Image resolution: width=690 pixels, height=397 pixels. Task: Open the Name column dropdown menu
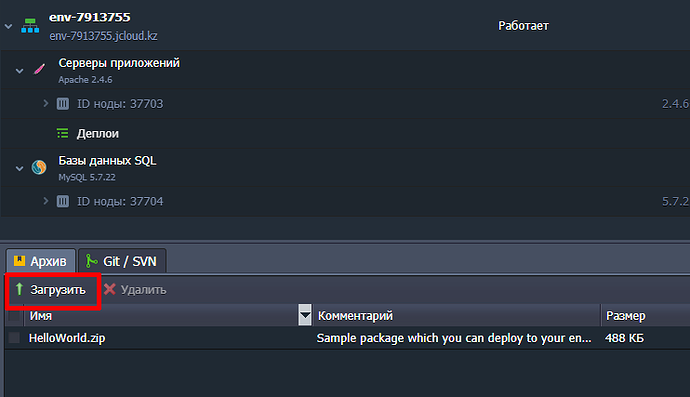[x=305, y=315]
